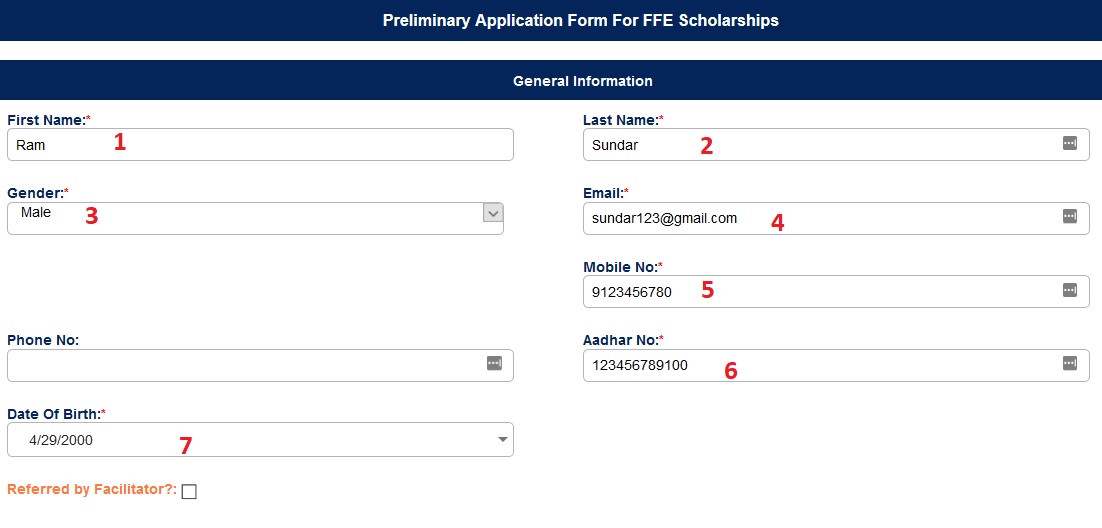
Task: Tick the Referred by Facilitator checkbox
Action: (190, 491)
